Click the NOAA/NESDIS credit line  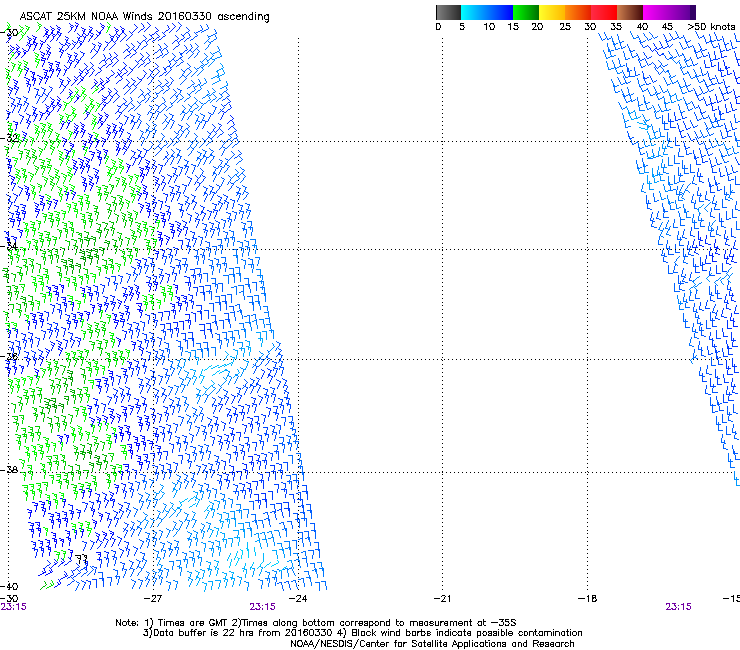coord(432,644)
